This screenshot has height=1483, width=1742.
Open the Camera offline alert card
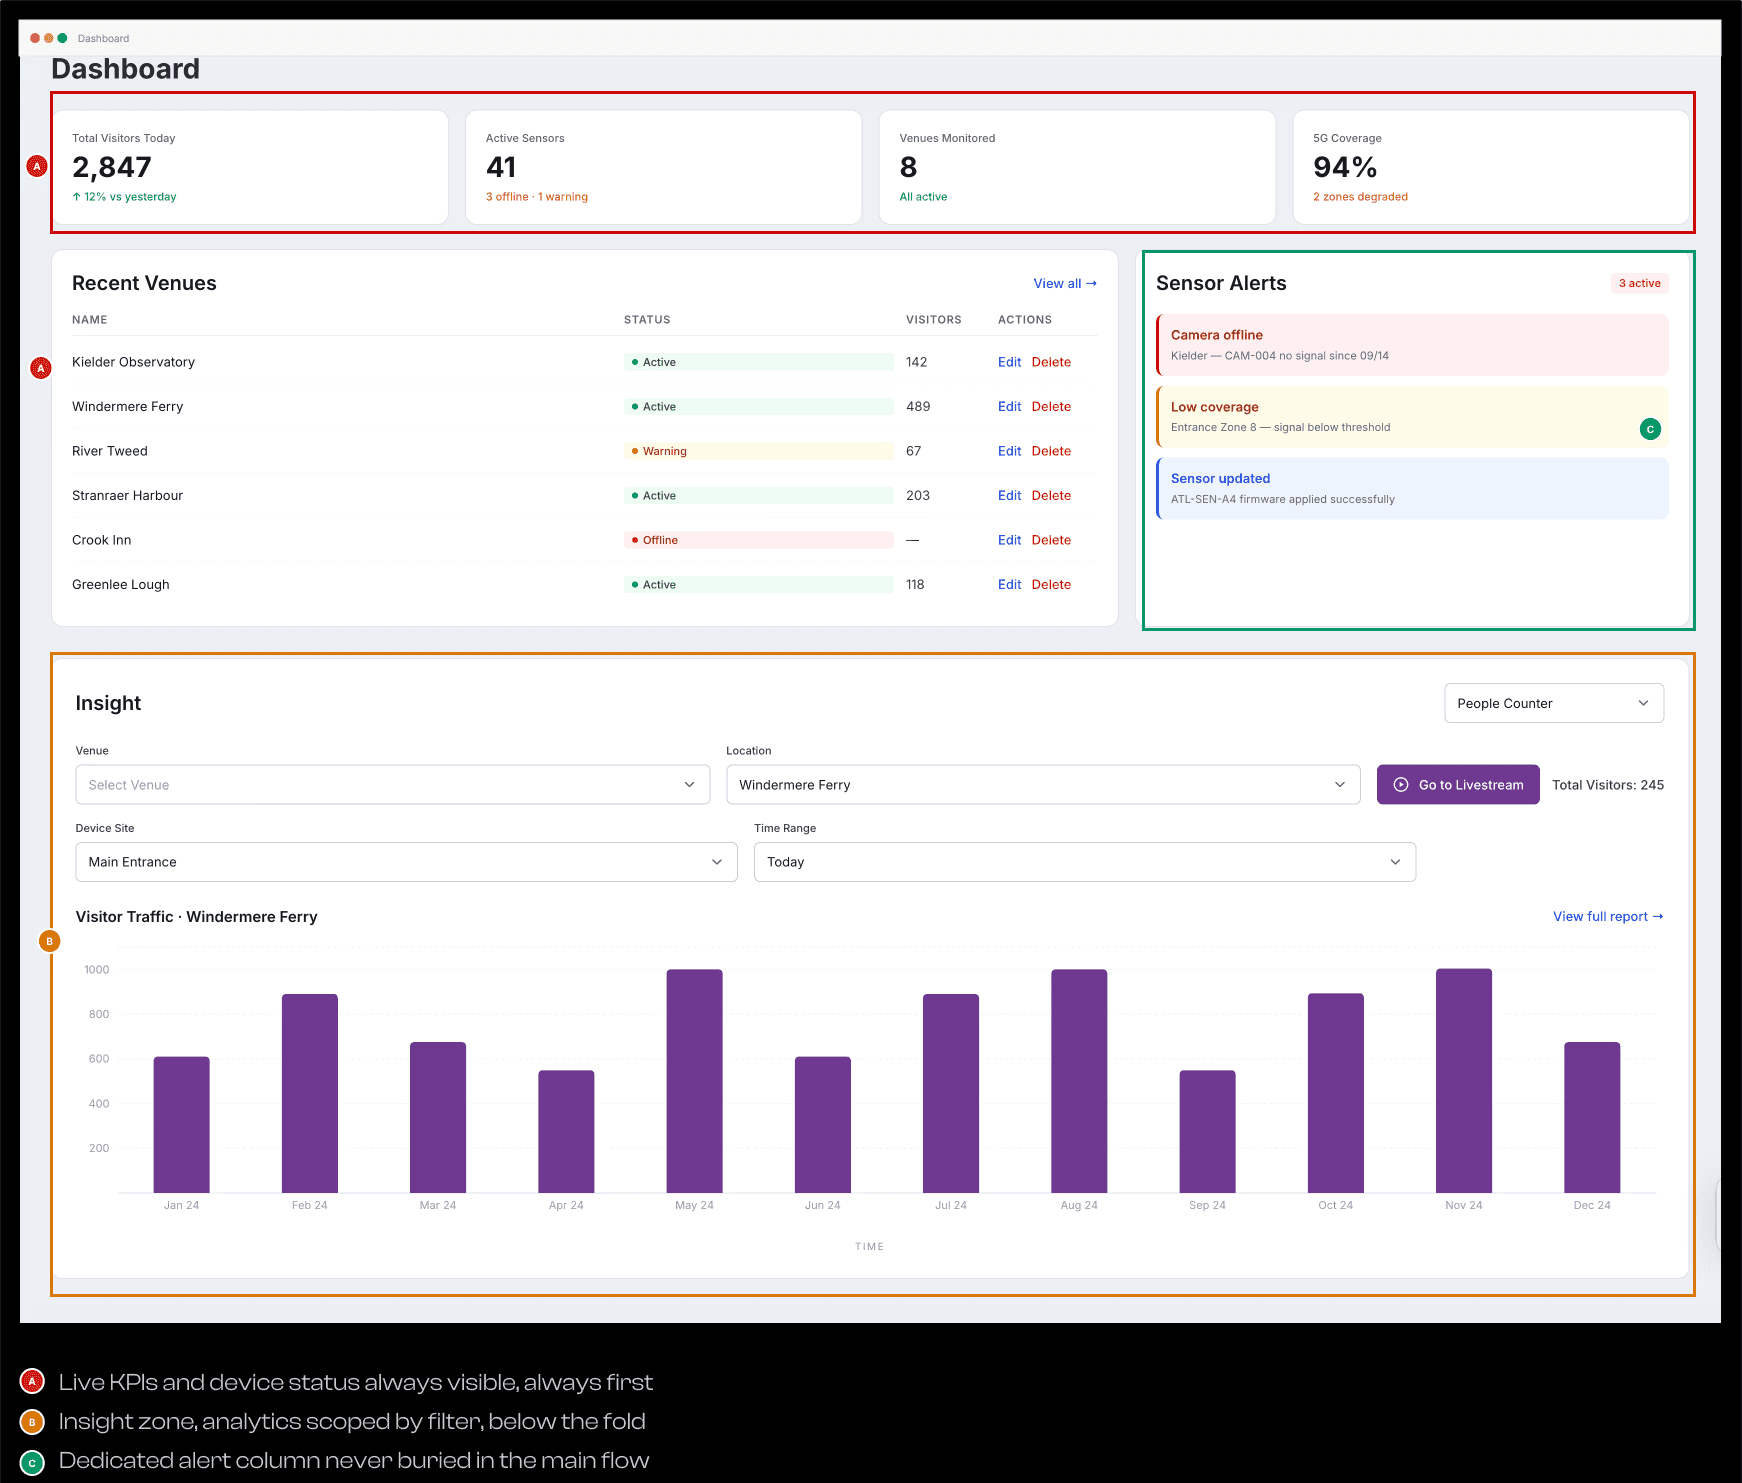1412,345
